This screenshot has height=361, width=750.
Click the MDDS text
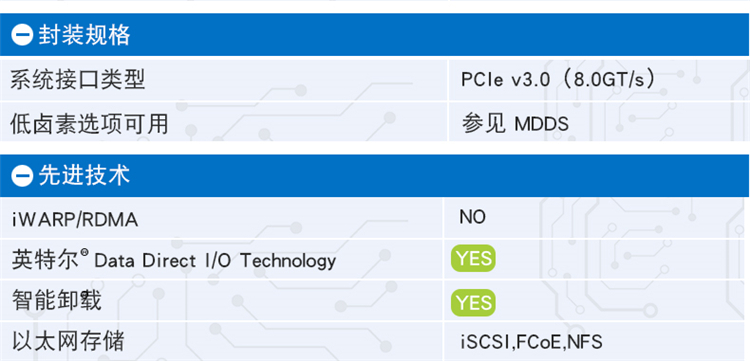[x=541, y=125]
